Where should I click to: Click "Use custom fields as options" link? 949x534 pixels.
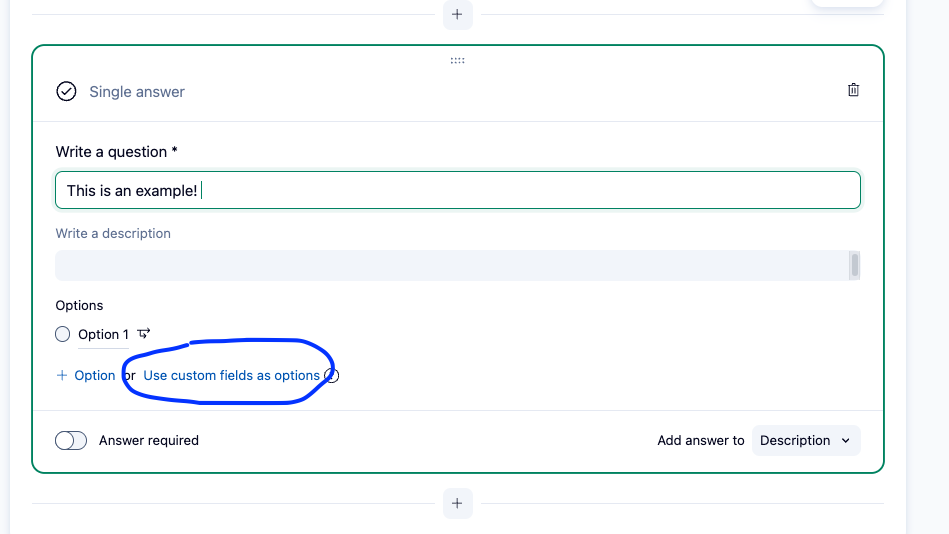(x=231, y=376)
